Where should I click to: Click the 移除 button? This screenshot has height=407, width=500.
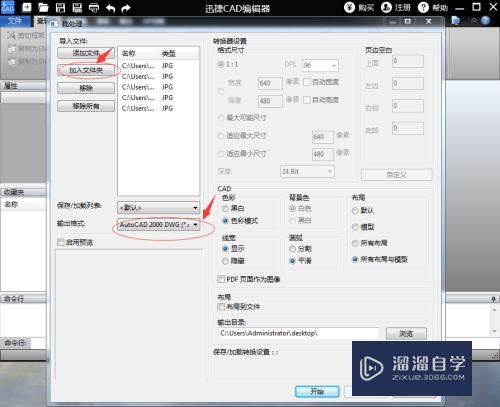click(x=86, y=88)
